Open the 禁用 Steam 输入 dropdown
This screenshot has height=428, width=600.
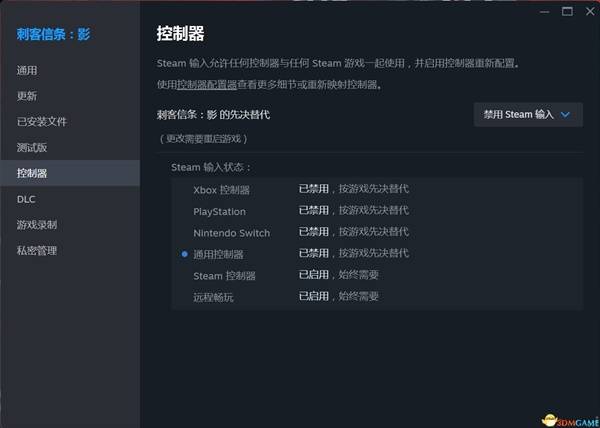[x=528, y=114]
